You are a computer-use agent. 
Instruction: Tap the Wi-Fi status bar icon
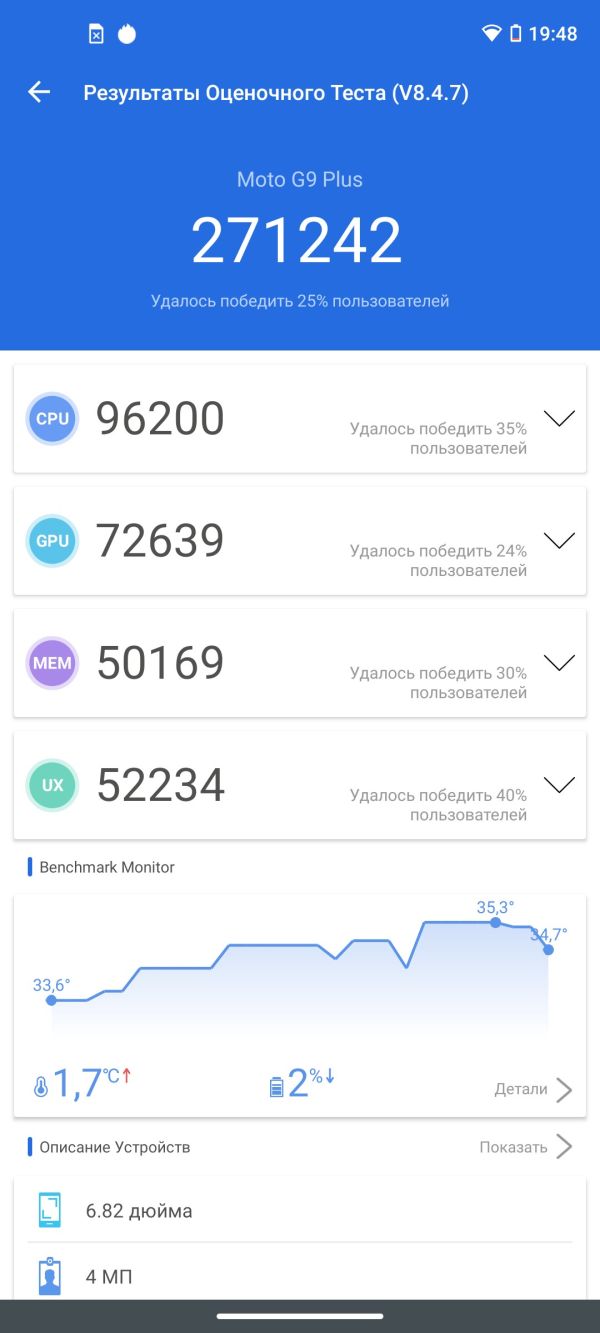(491, 34)
